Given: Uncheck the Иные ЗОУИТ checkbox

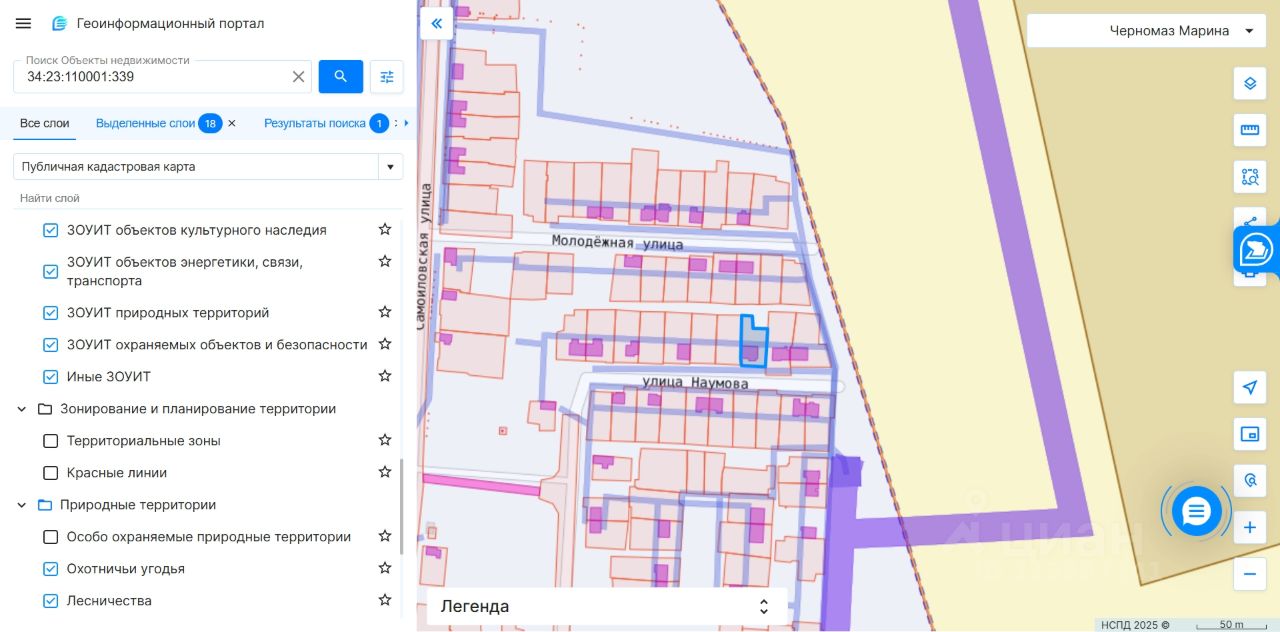Looking at the screenshot, I should pyautogui.click(x=51, y=377).
